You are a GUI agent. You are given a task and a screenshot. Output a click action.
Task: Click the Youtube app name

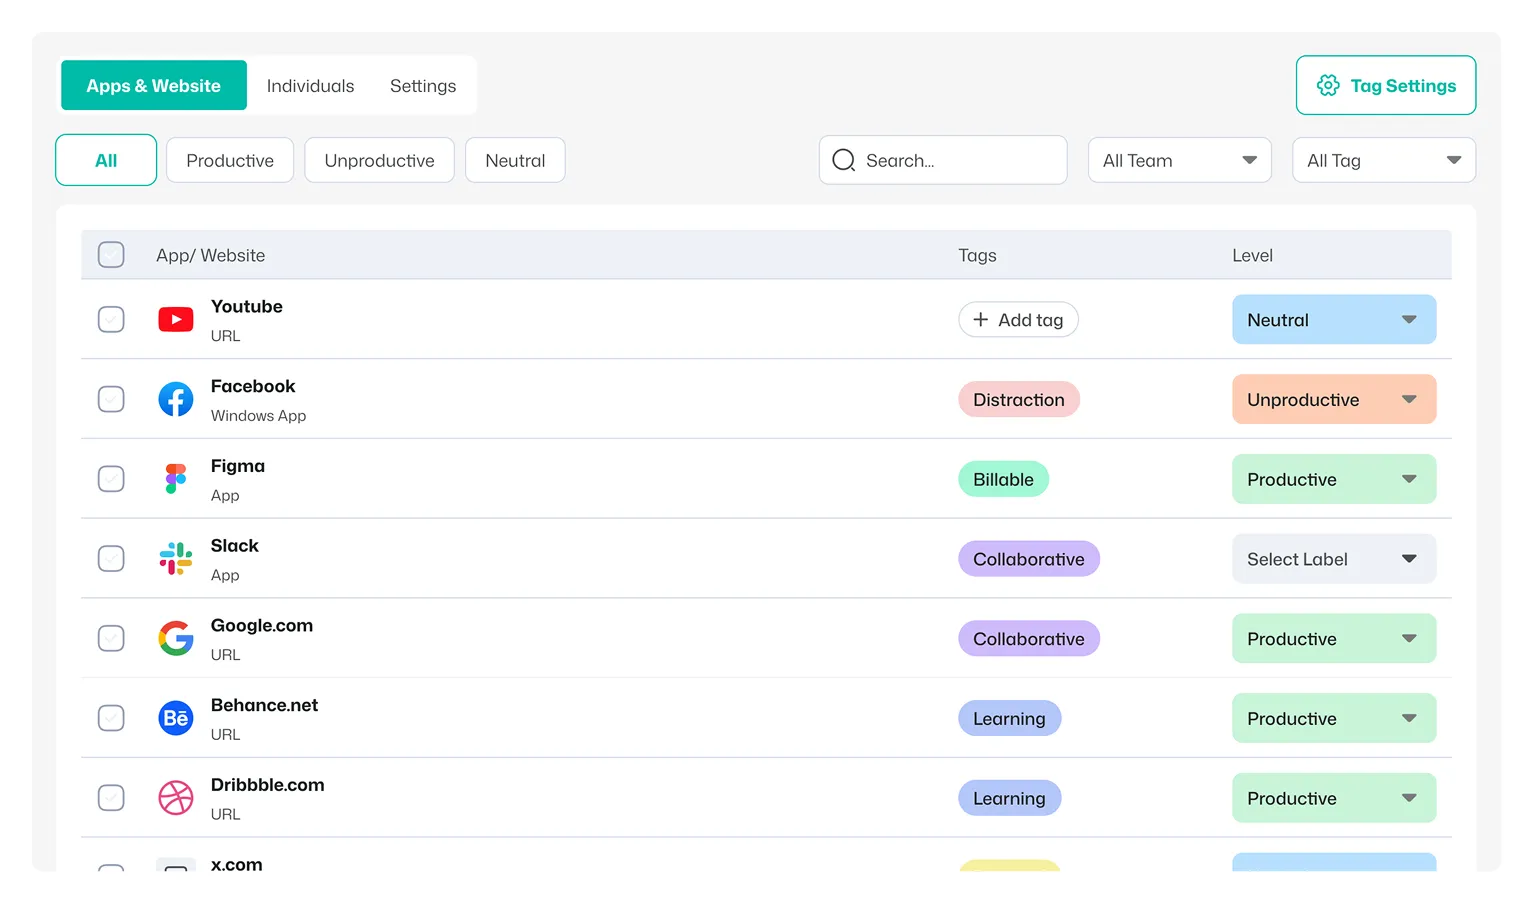pyautogui.click(x=247, y=306)
